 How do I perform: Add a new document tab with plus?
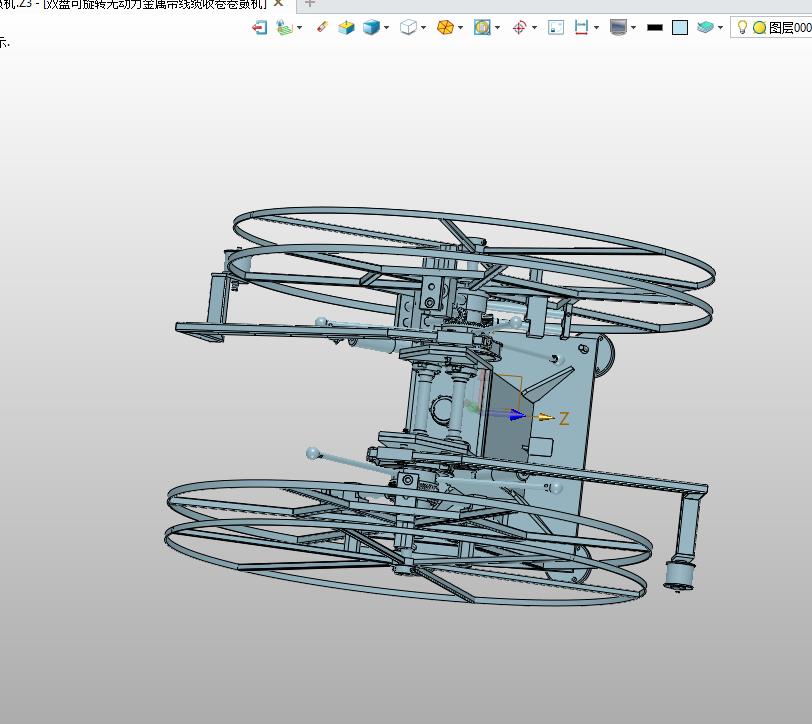(x=310, y=4)
